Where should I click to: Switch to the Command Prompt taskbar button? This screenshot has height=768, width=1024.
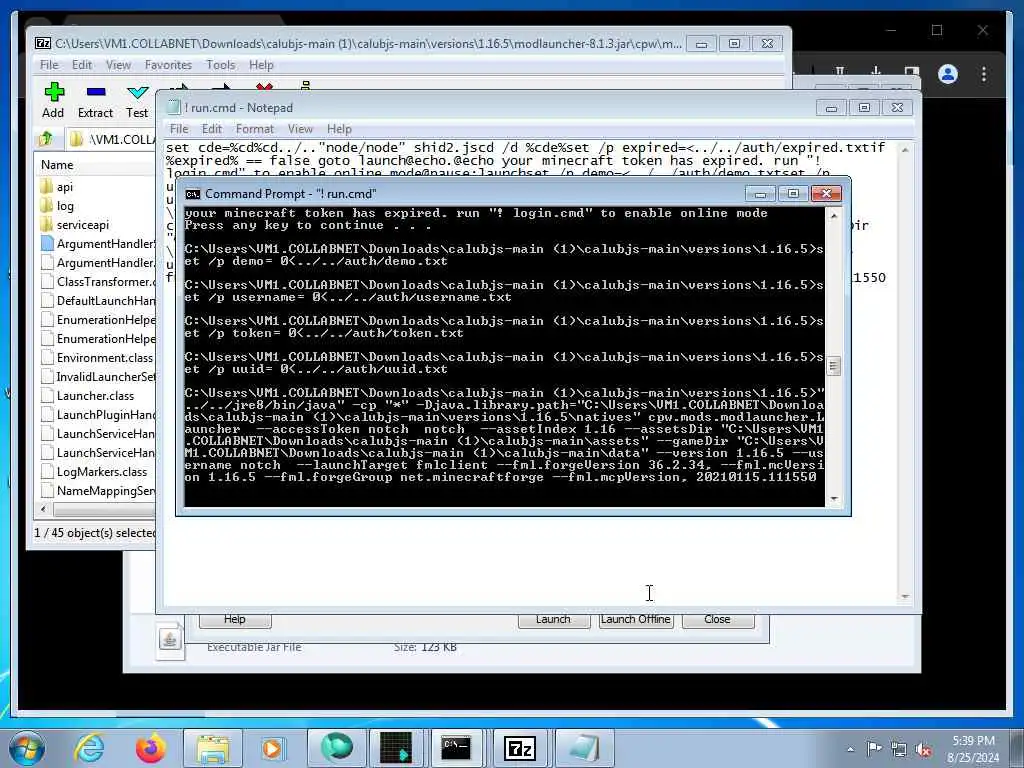(456, 748)
